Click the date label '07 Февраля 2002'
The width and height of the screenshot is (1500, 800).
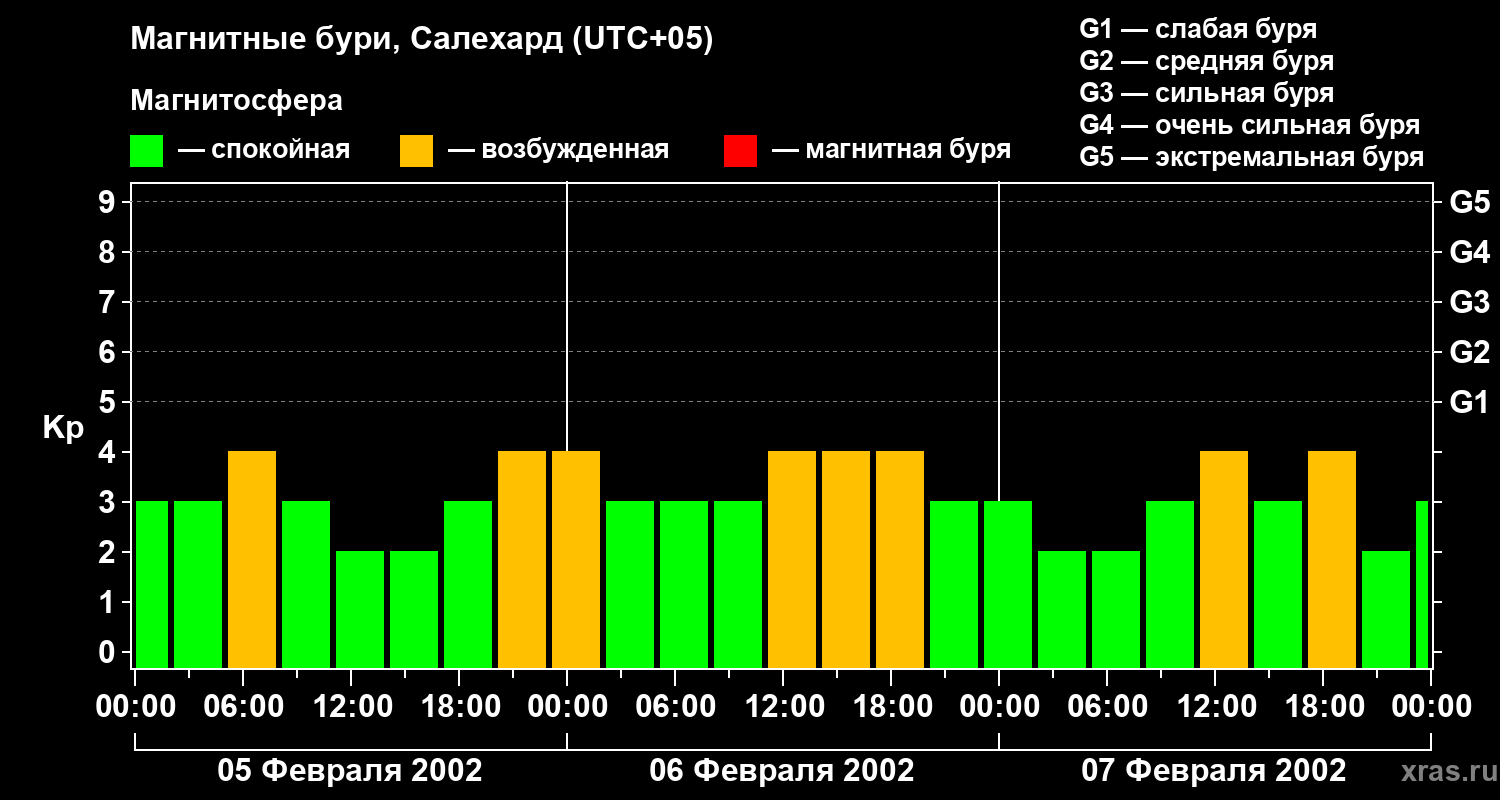(1214, 771)
